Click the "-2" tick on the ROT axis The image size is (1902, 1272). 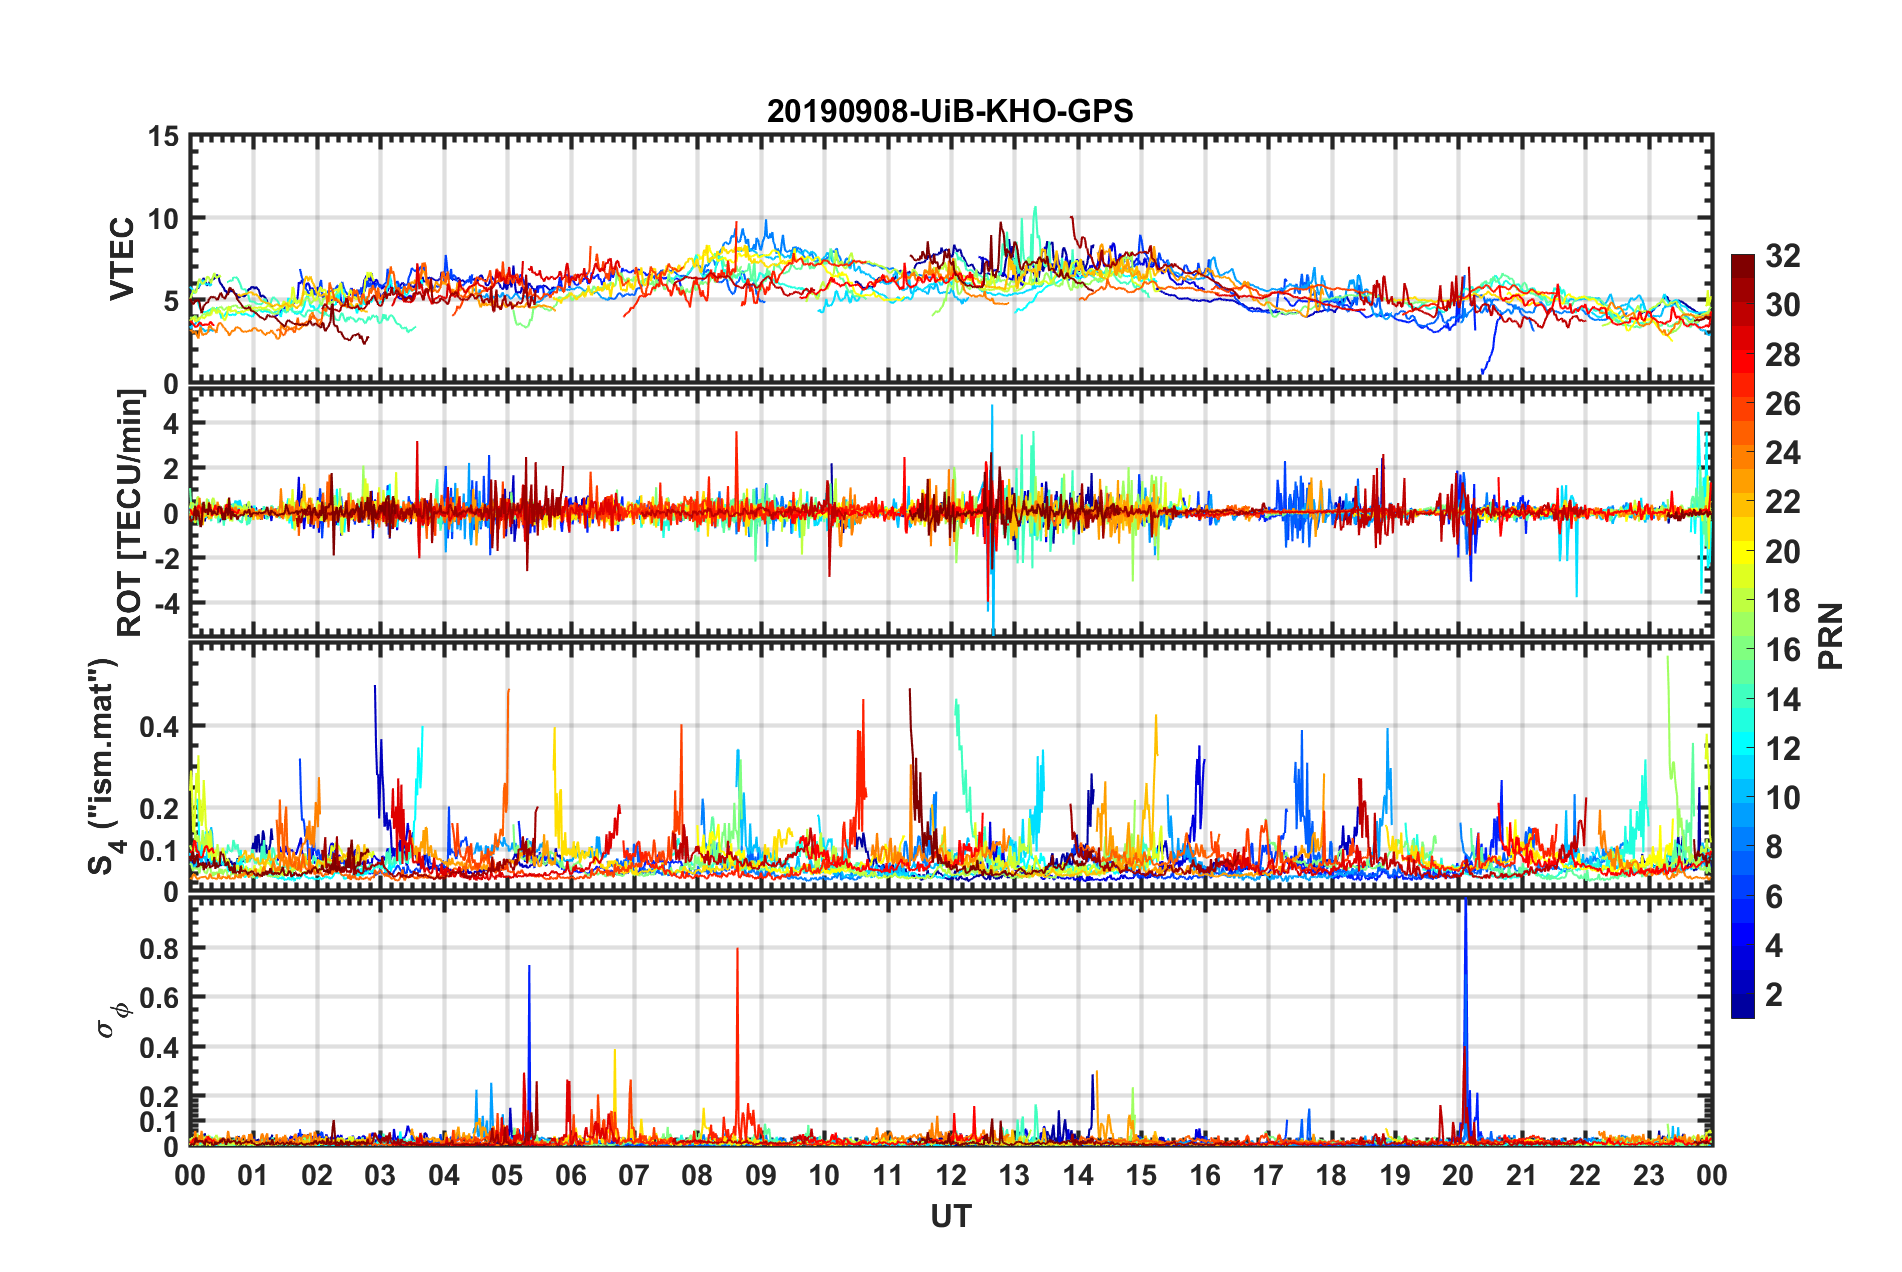pyautogui.click(x=166, y=558)
